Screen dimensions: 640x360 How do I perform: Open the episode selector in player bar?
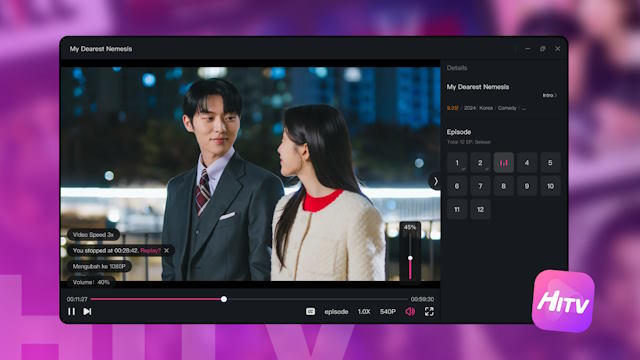click(x=336, y=311)
